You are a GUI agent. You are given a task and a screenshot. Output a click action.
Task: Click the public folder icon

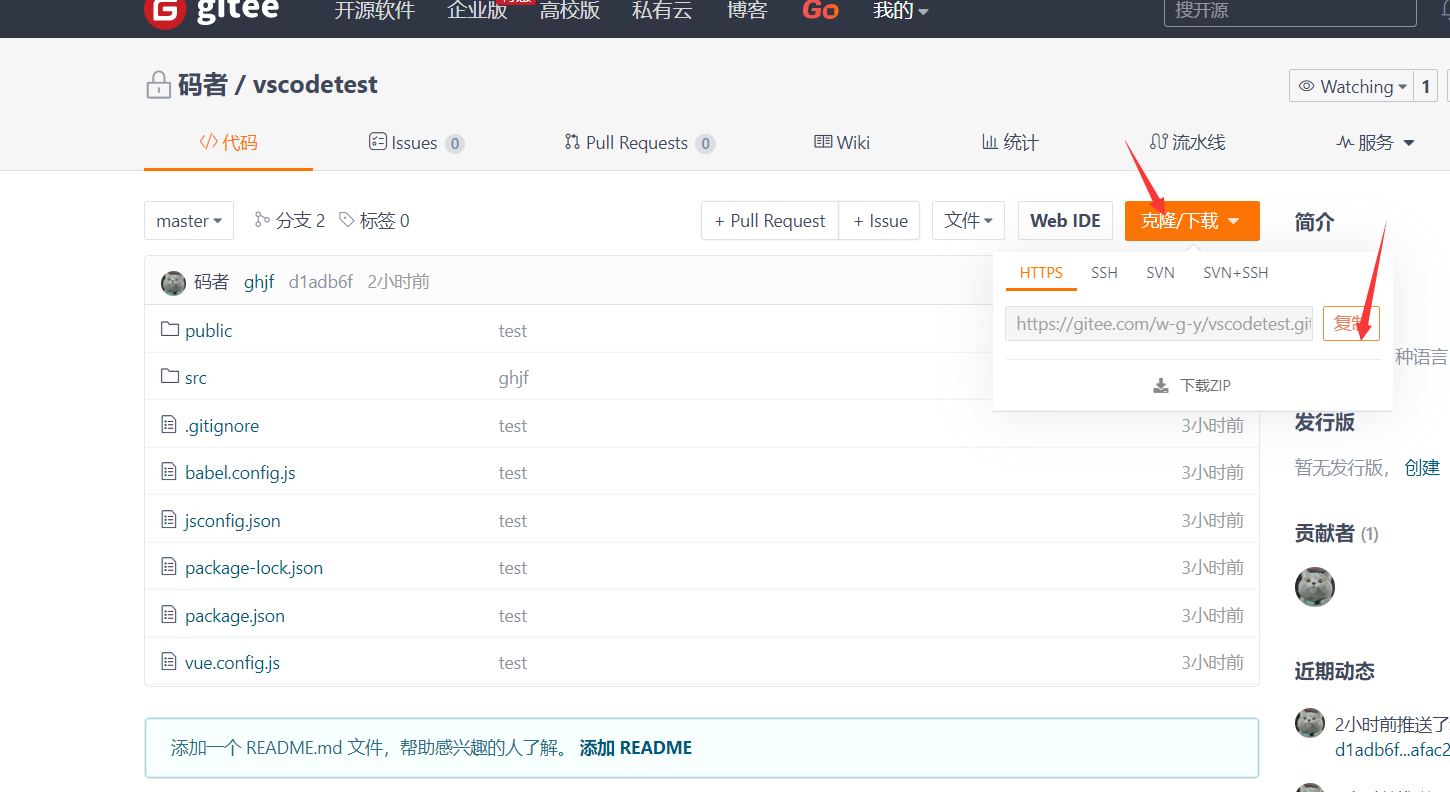tap(169, 329)
